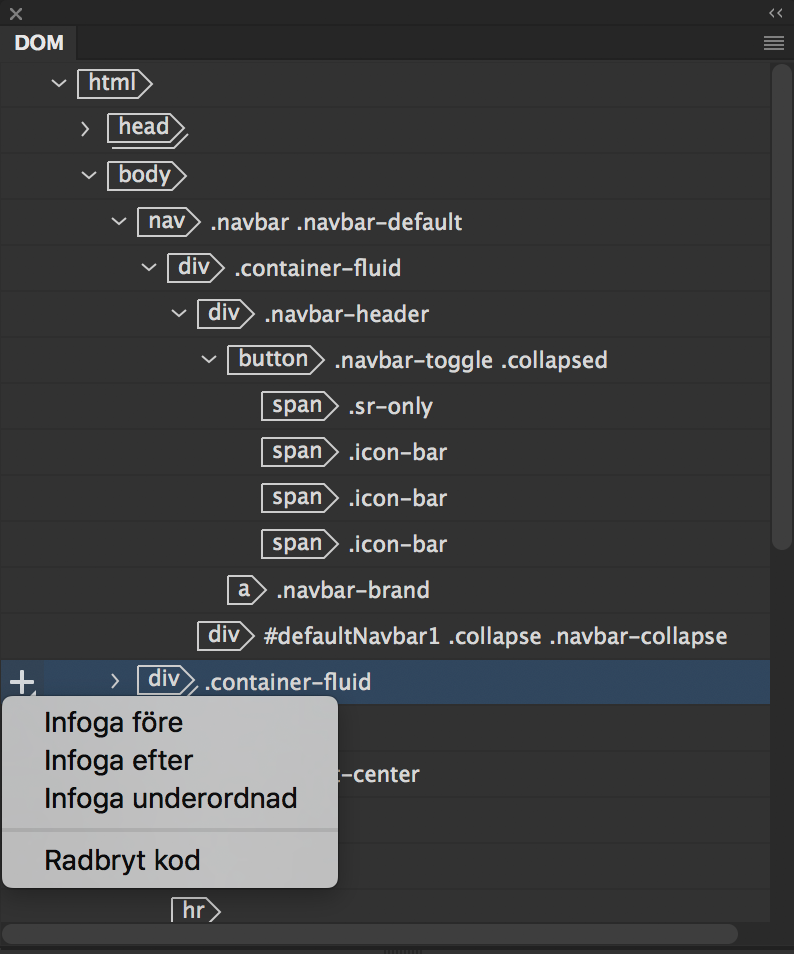794x954 pixels.
Task: Expand the head node chevron
Action: [87, 128]
